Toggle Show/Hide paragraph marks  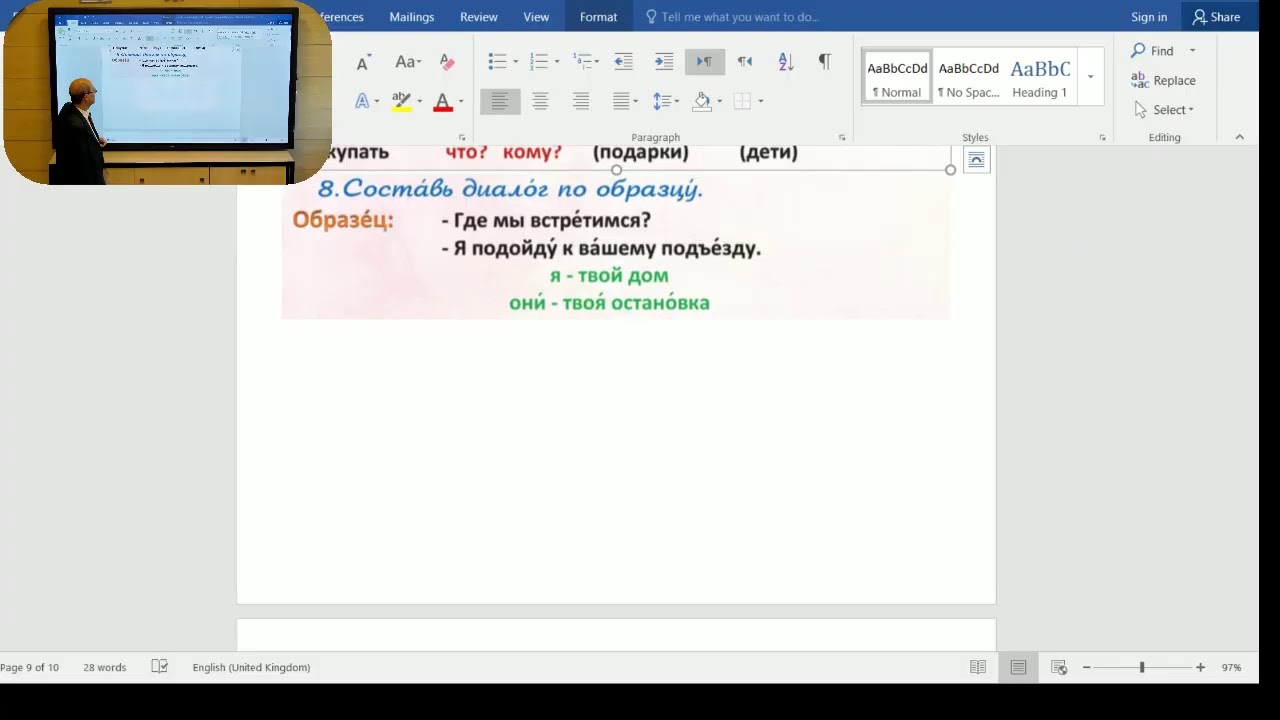click(825, 62)
